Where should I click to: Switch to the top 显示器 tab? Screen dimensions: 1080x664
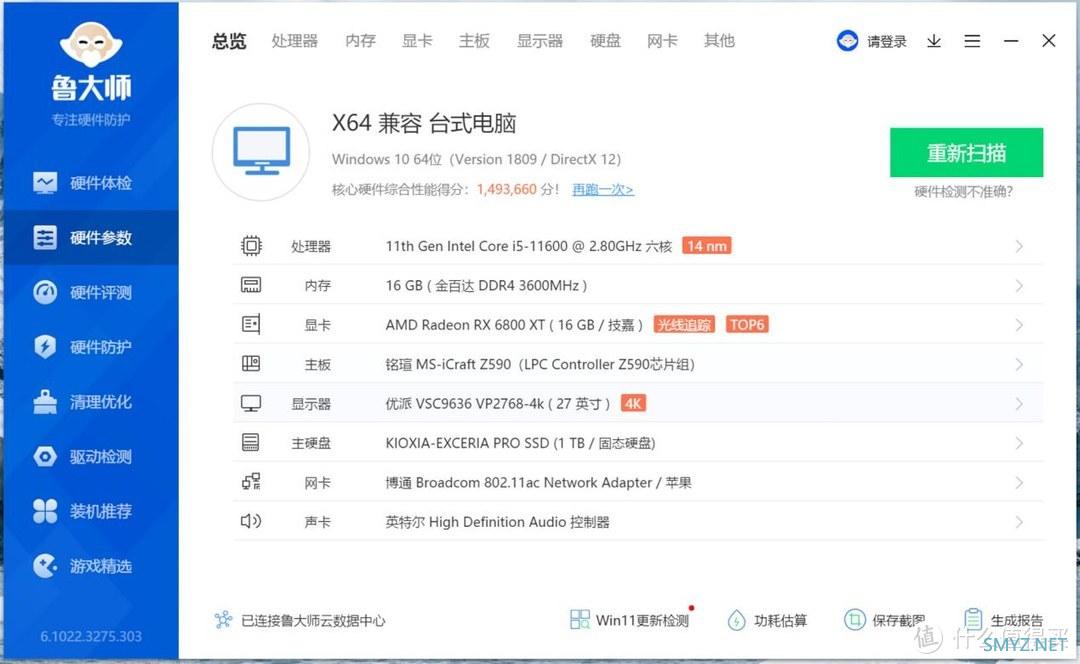point(540,41)
